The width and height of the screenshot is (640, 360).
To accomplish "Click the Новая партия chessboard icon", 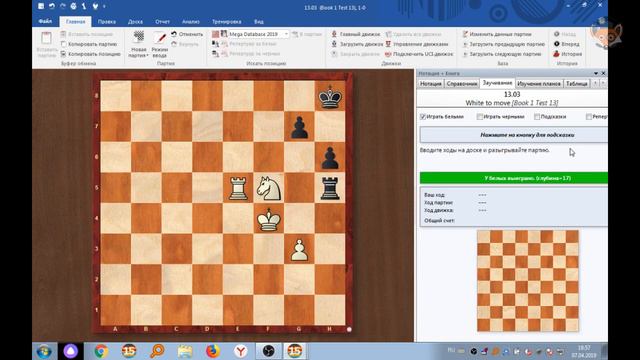I will (x=139, y=37).
